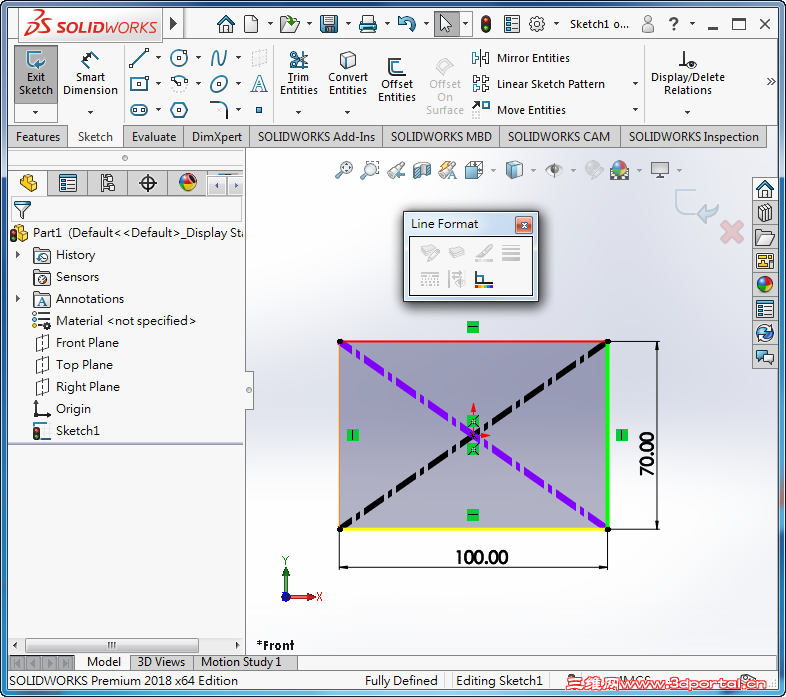Image resolution: width=786 pixels, height=697 pixels.
Task: Open the Trim Entities dropdown arrow
Action: tap(298, 112)
